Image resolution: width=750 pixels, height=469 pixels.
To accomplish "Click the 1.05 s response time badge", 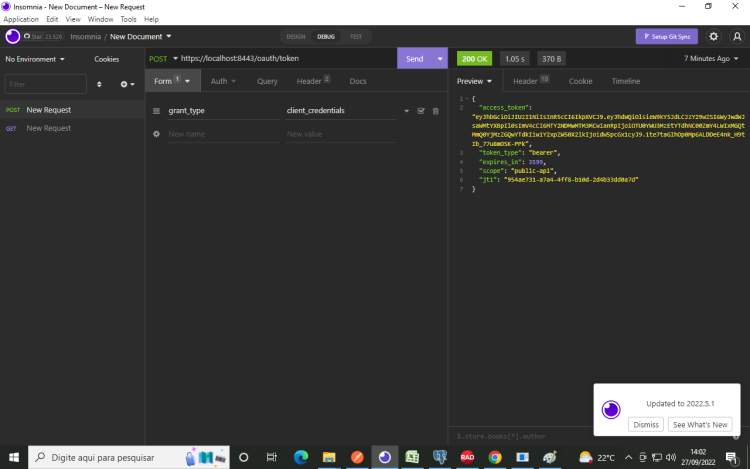I will (515, 59).
